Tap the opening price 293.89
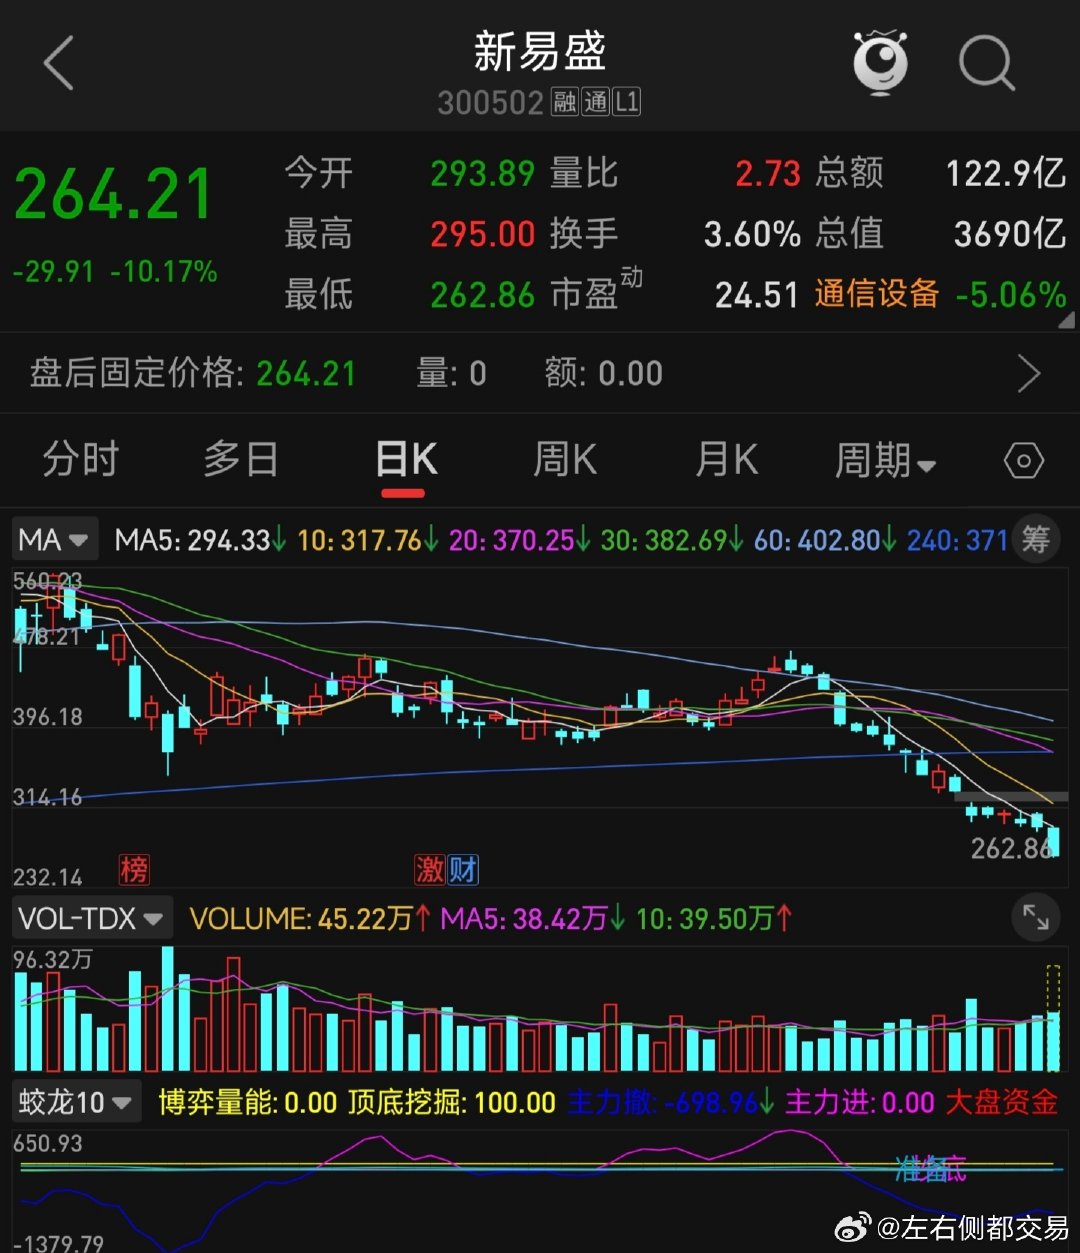This screenshot has height=1253, width=1080. point(483,174)
